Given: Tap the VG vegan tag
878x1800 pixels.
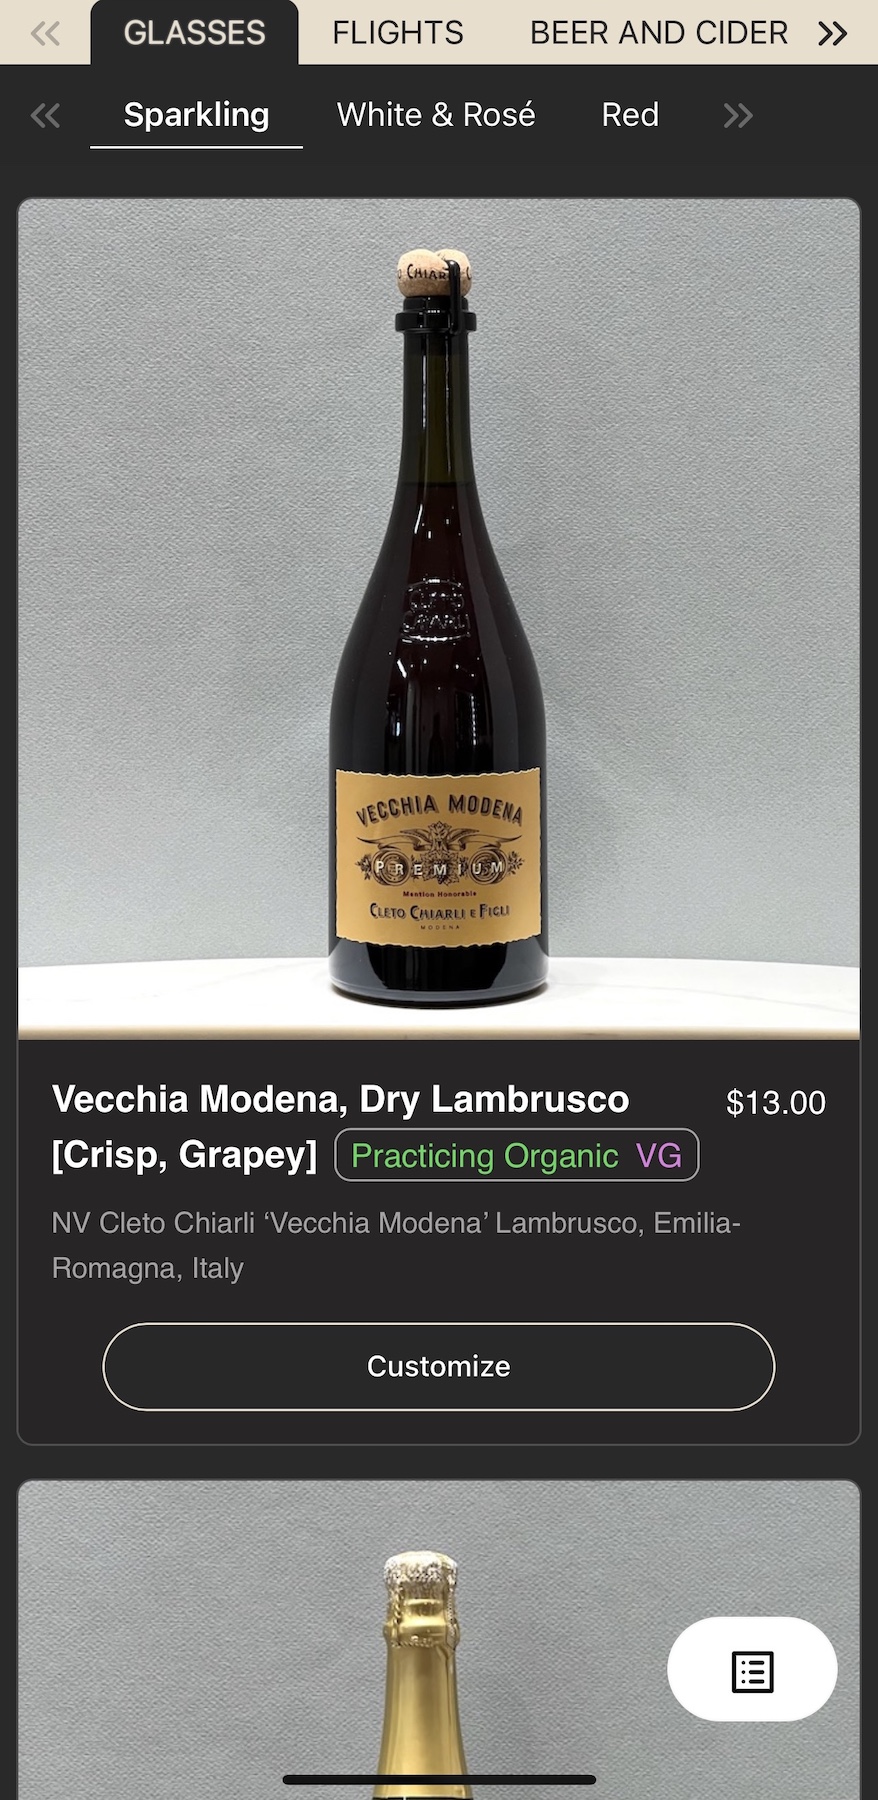Looking at the screenshot, I should tap(659, 1156).
